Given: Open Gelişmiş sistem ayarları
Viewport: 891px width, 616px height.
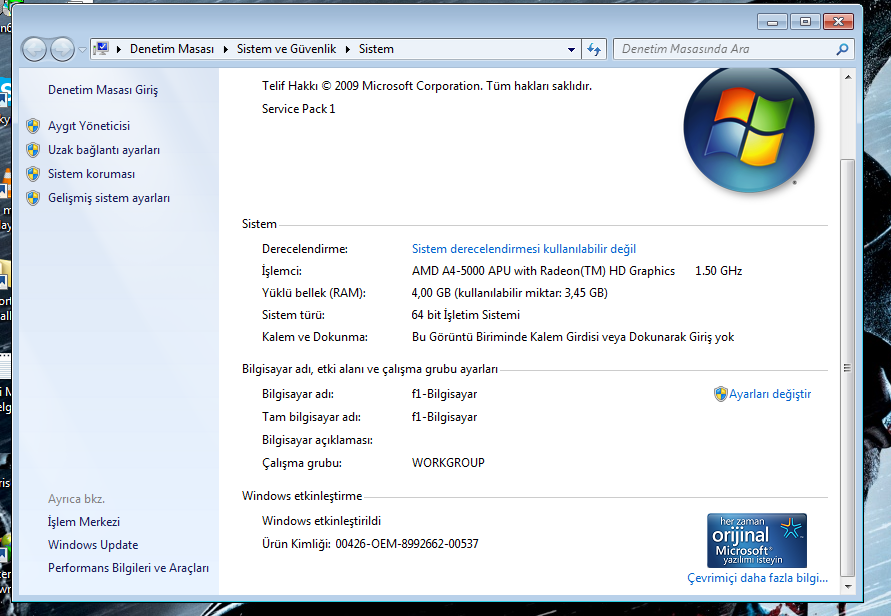Looking at the screenshot, I should click(109, 198).
